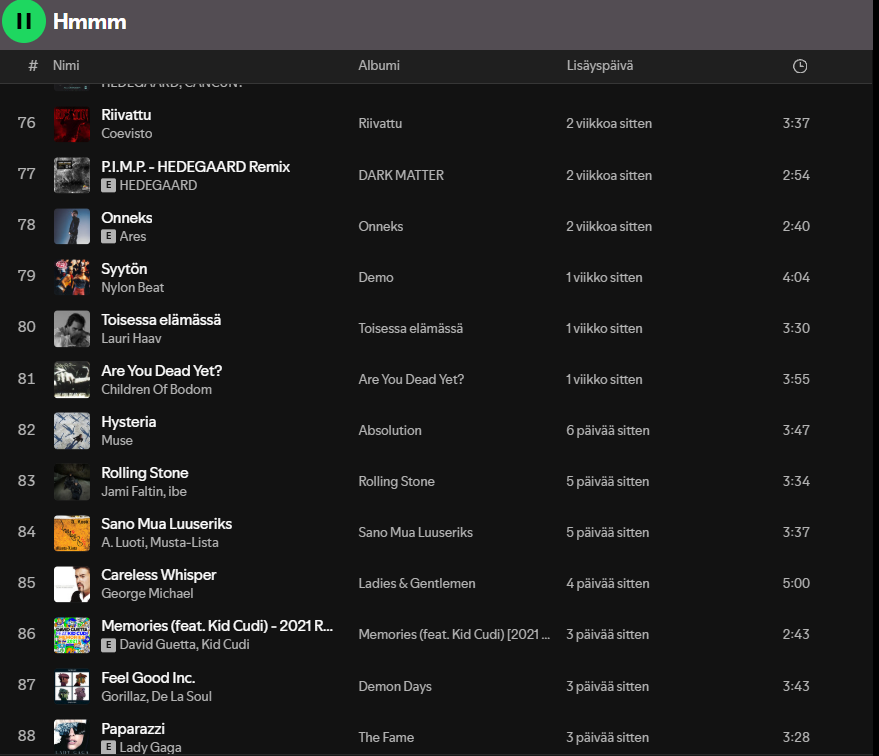879x756 pixels.
Task: Open artist Children Of Bodom
Action: pyautogui.click(x=156, y=389)
